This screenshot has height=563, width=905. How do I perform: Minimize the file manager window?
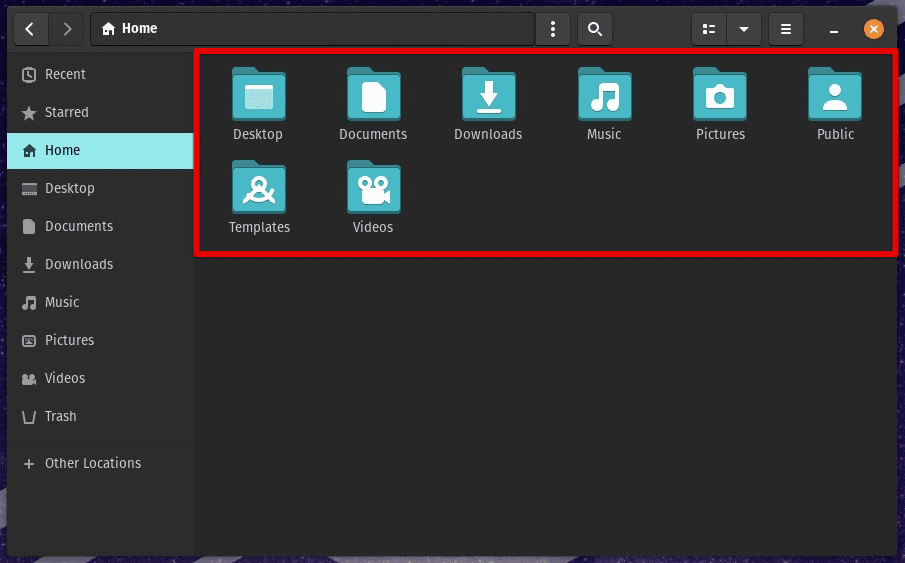(x=833, y=30)
